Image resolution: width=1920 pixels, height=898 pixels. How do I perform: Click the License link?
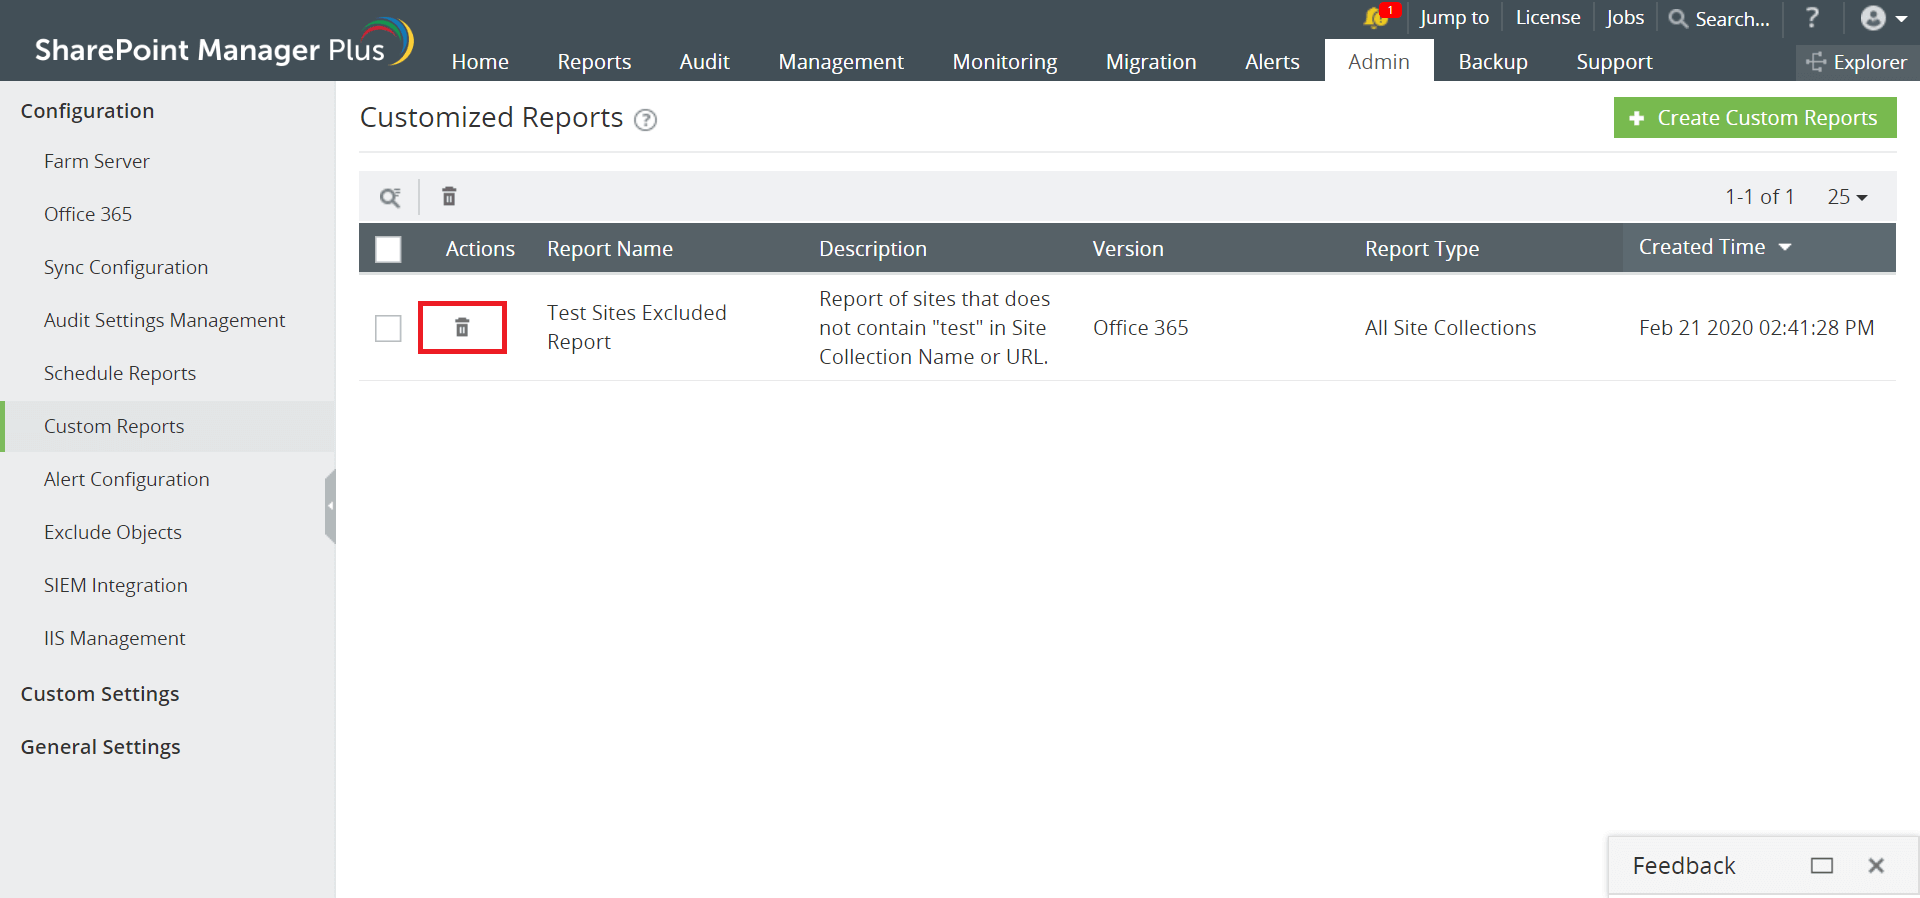point(1548,18)
